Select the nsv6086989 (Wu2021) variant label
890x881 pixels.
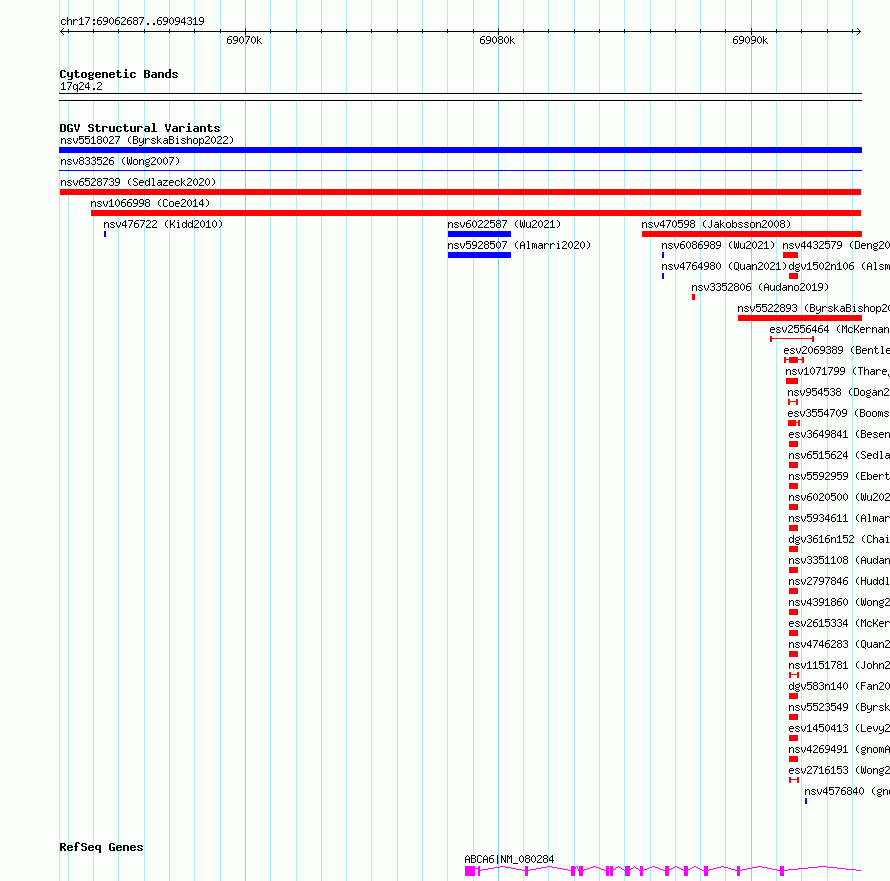point(718,245)
